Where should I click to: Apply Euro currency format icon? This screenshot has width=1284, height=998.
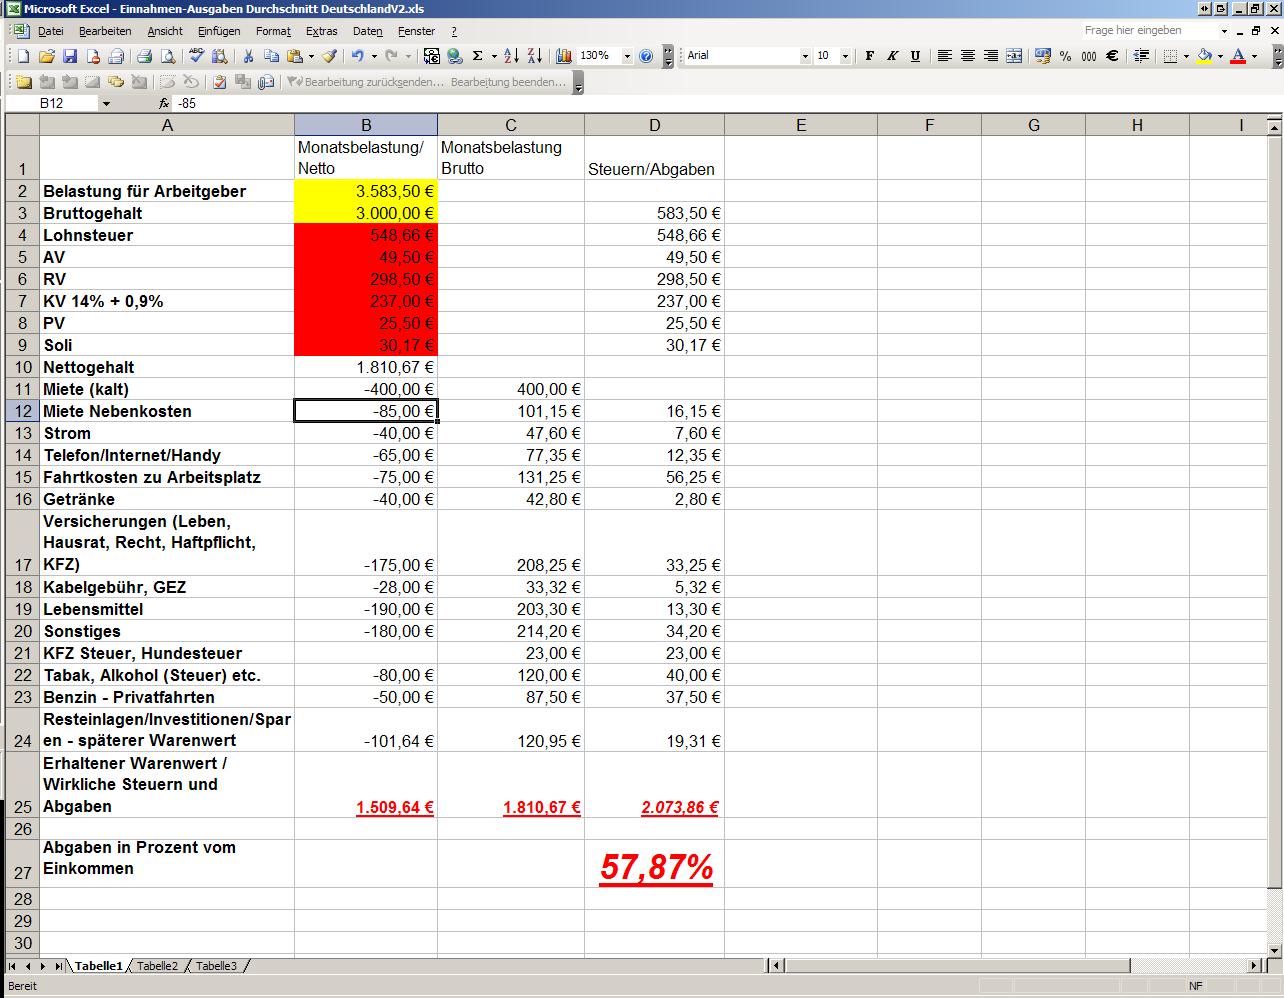point(1111,56)
